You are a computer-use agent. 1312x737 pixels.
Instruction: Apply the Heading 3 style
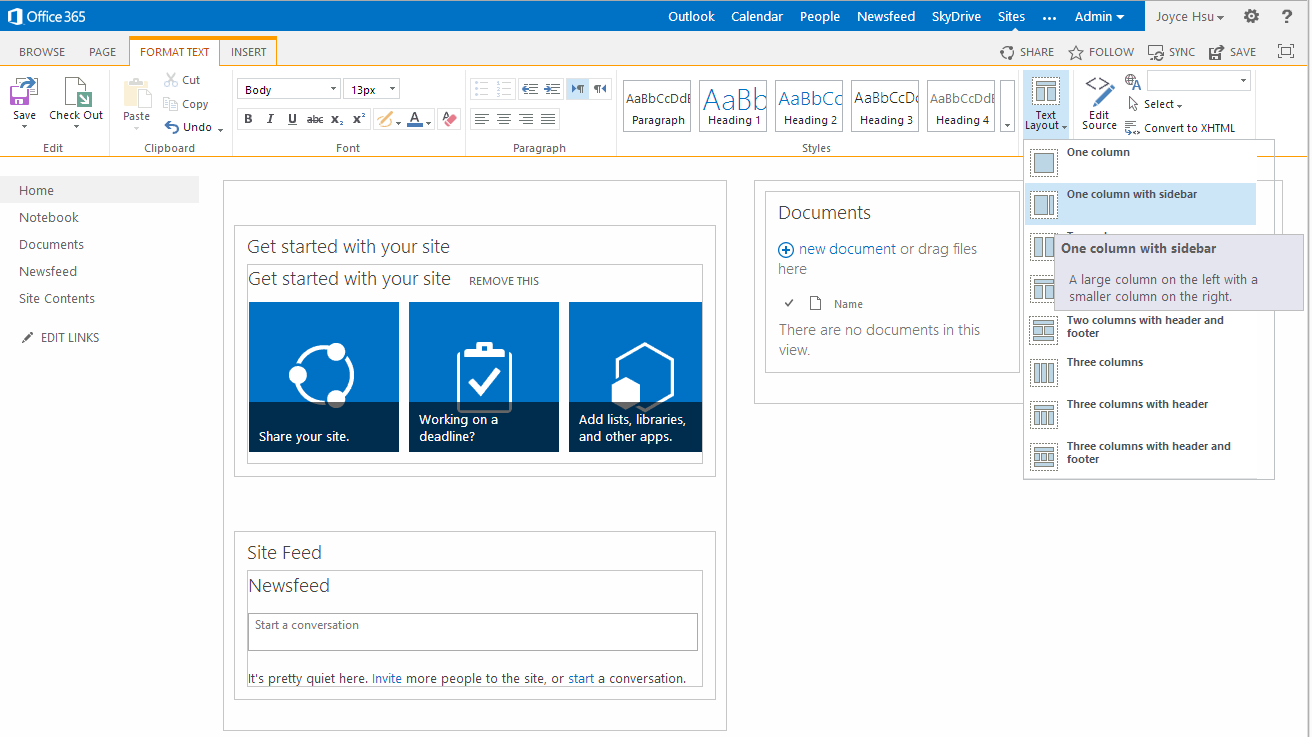click(886, 106)
